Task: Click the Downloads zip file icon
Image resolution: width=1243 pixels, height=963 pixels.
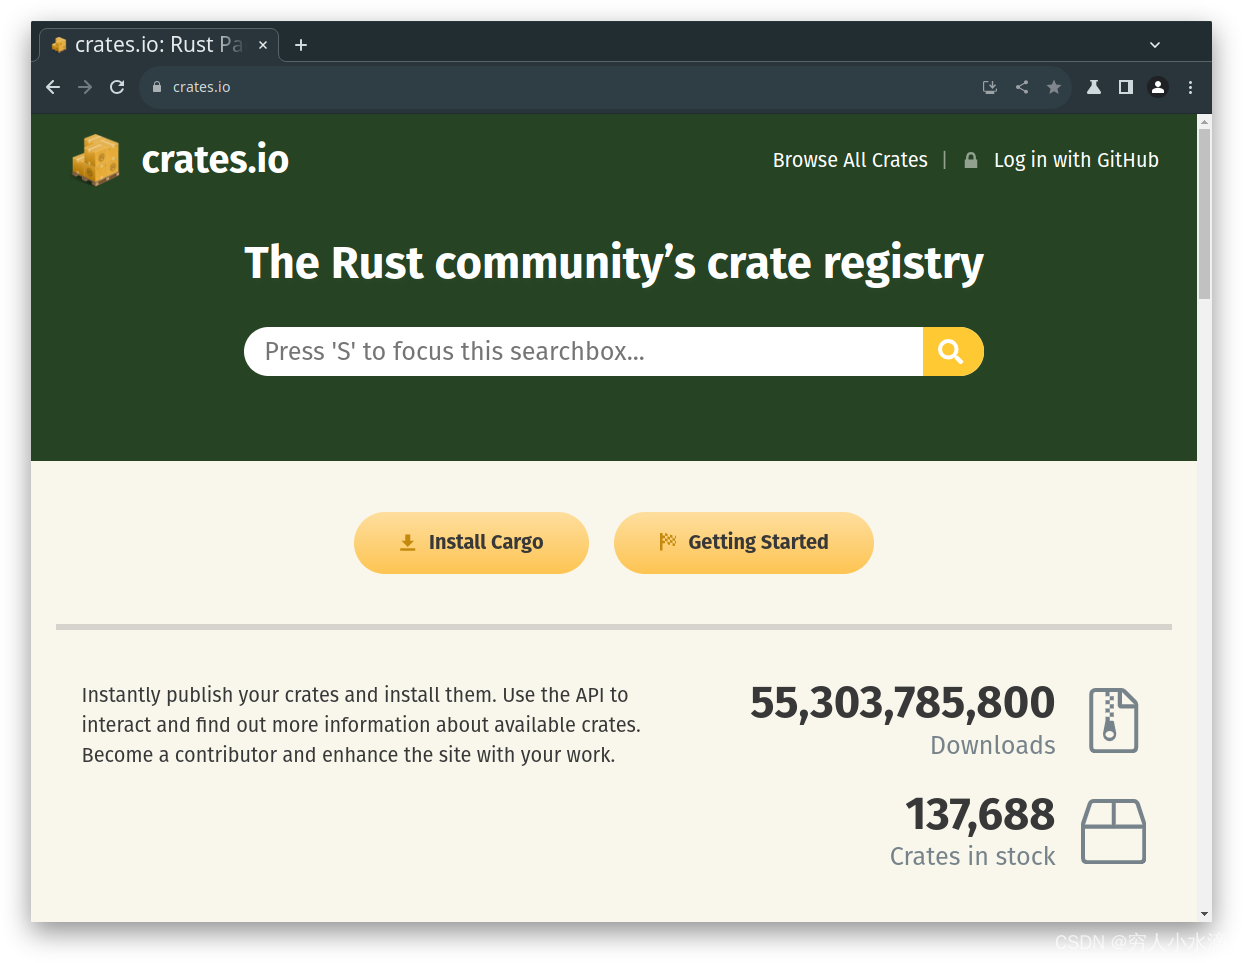Action: coord(1114,721)
